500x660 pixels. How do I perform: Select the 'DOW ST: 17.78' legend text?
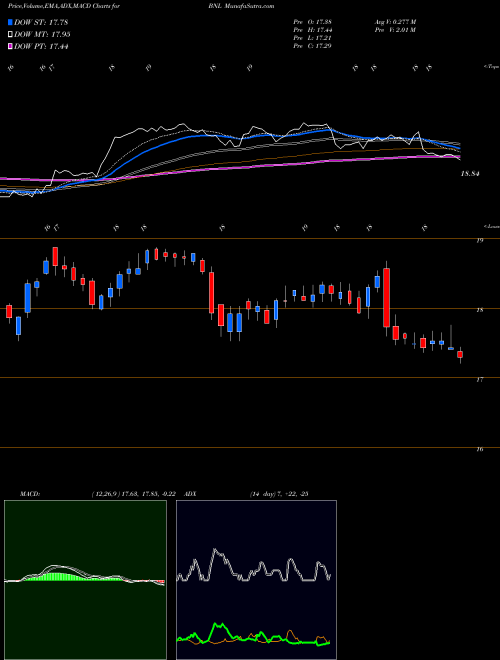pyautogui.click(x=41, y=22)
